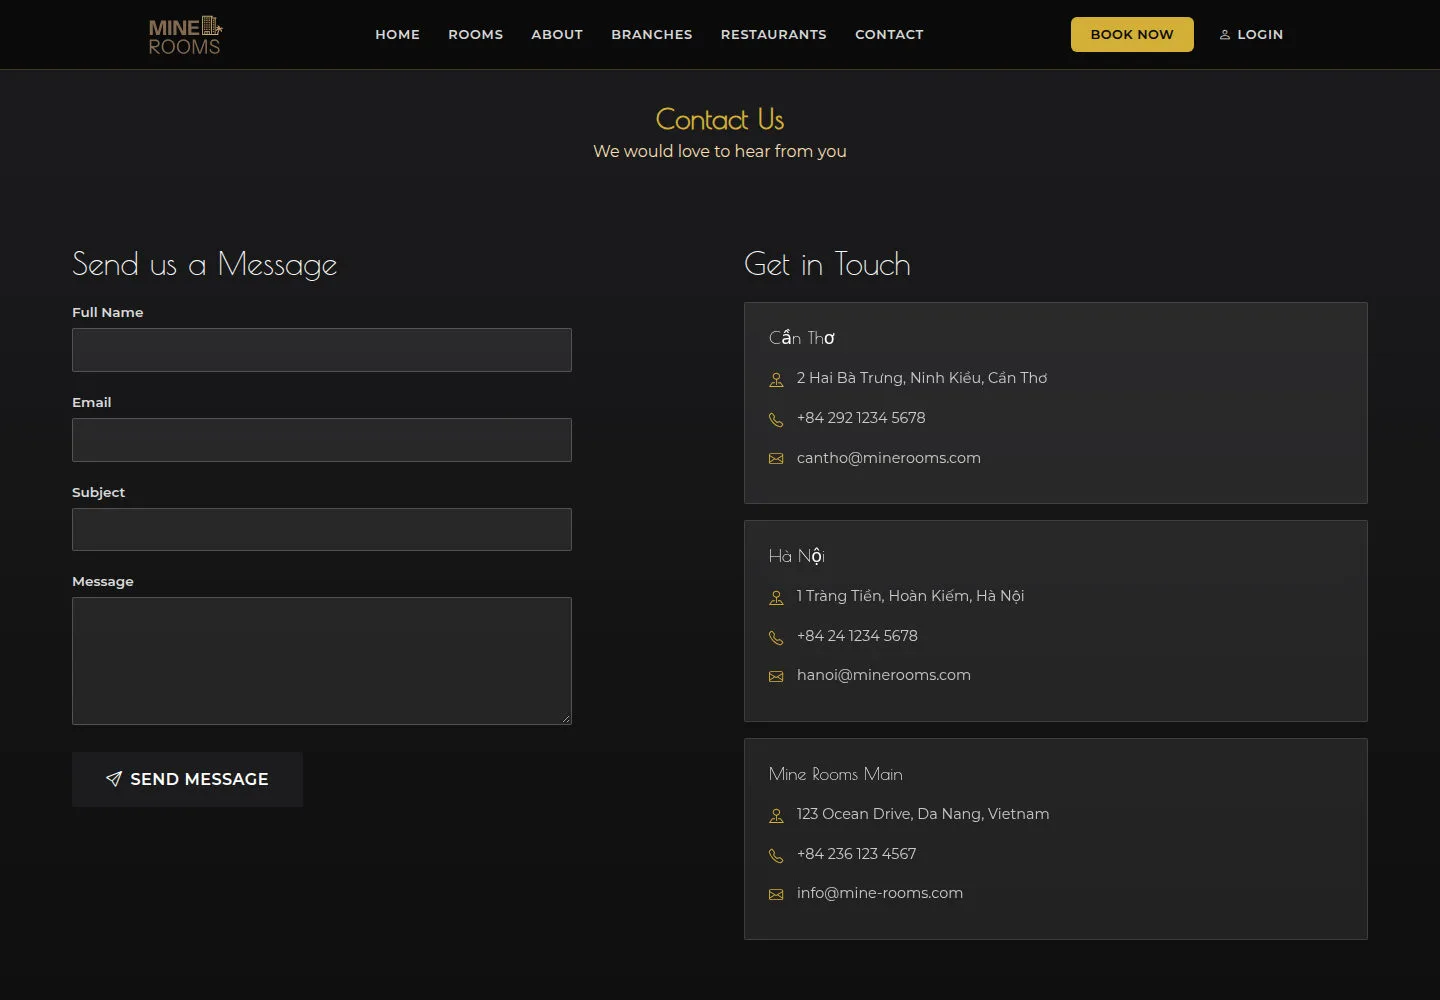Click the cantho@minerooms.com email address
Viewport: 1440px width, 1000px height.
click(889, 458)
